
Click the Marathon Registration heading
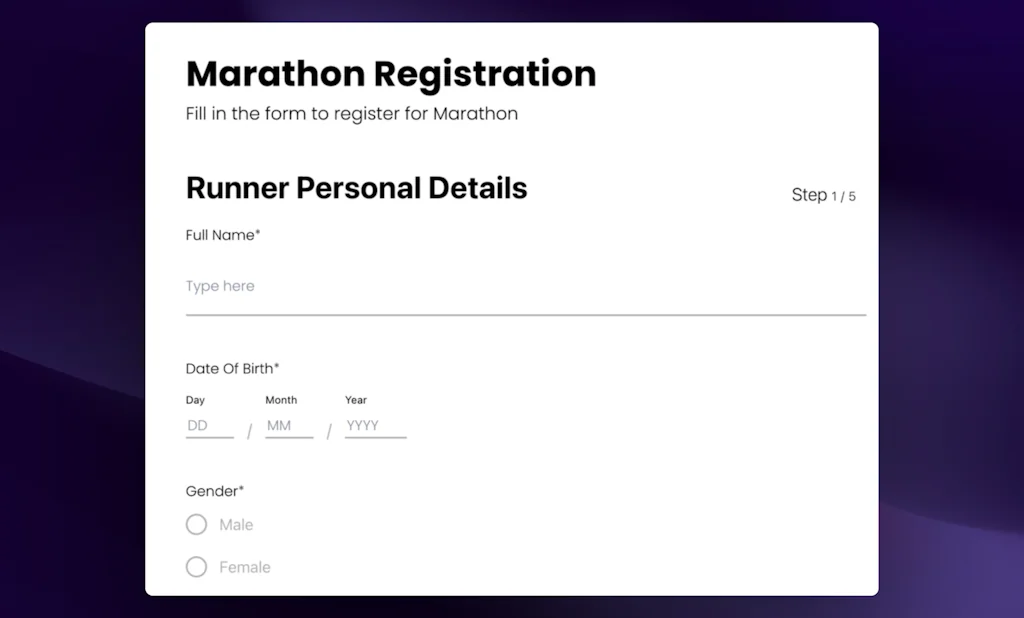(390, 73)
